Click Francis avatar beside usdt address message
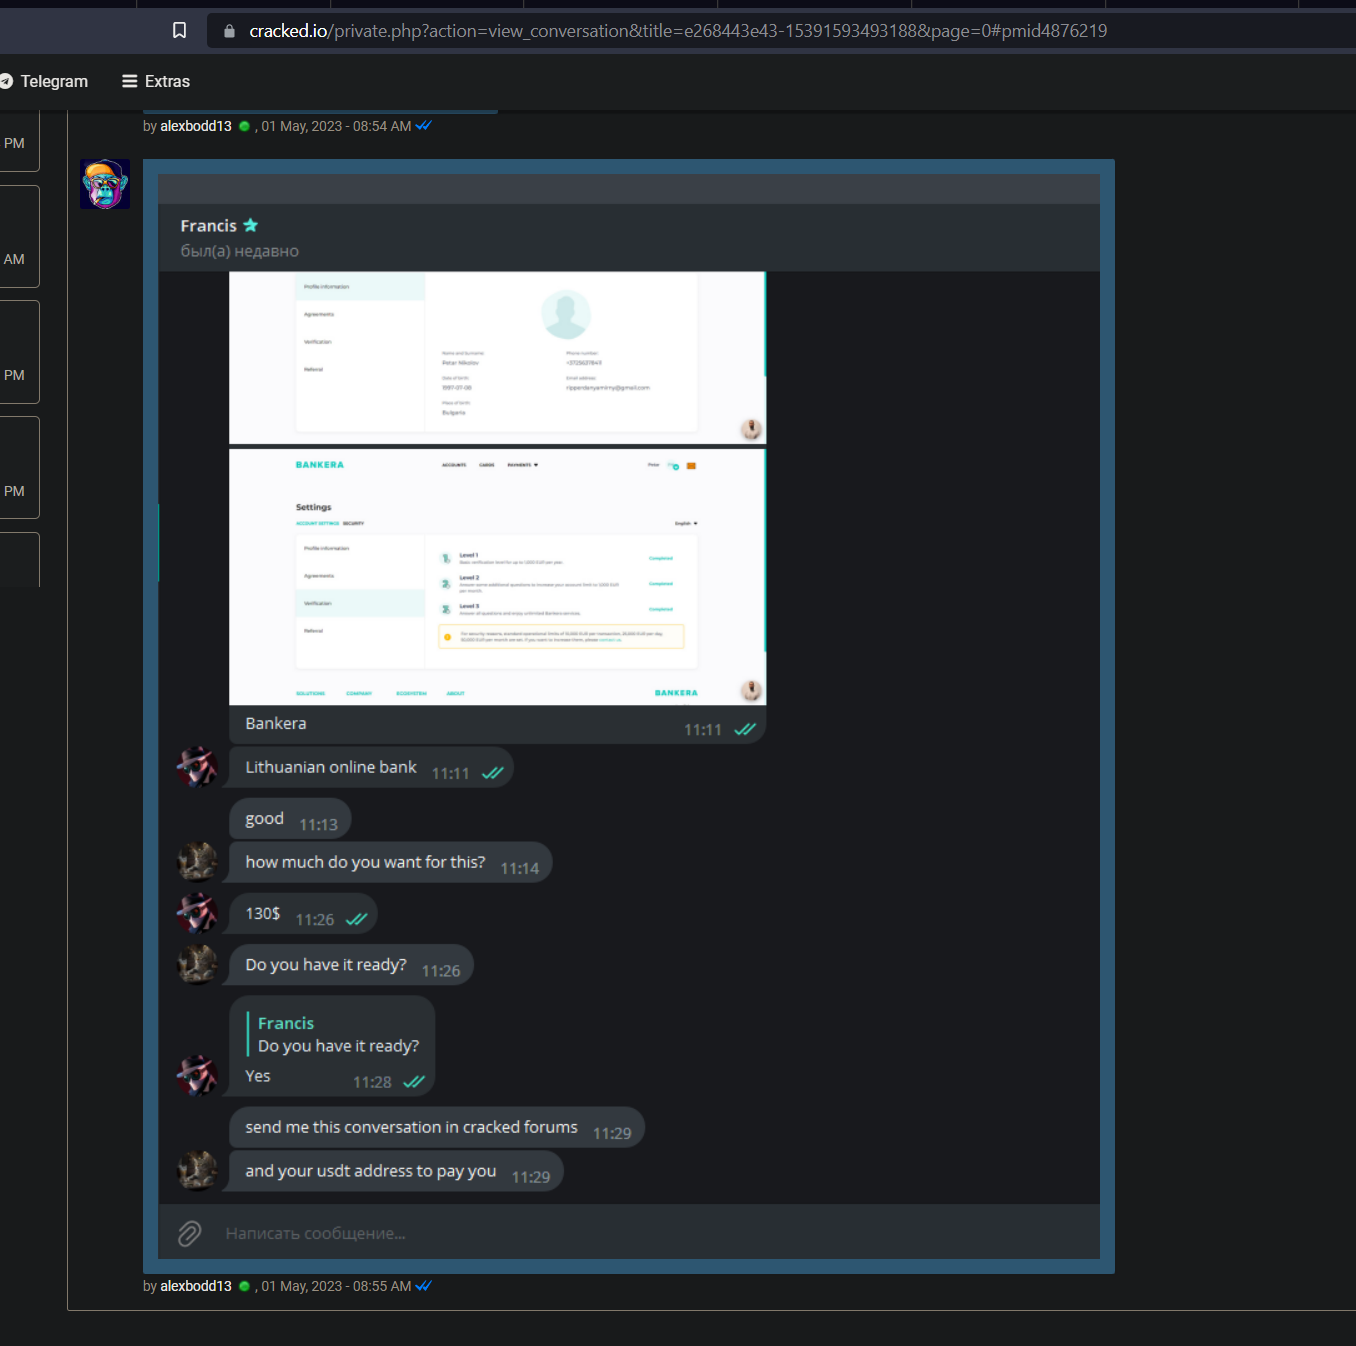The height and width of the screenshot is (1346, 1356). pos(197,1170)
